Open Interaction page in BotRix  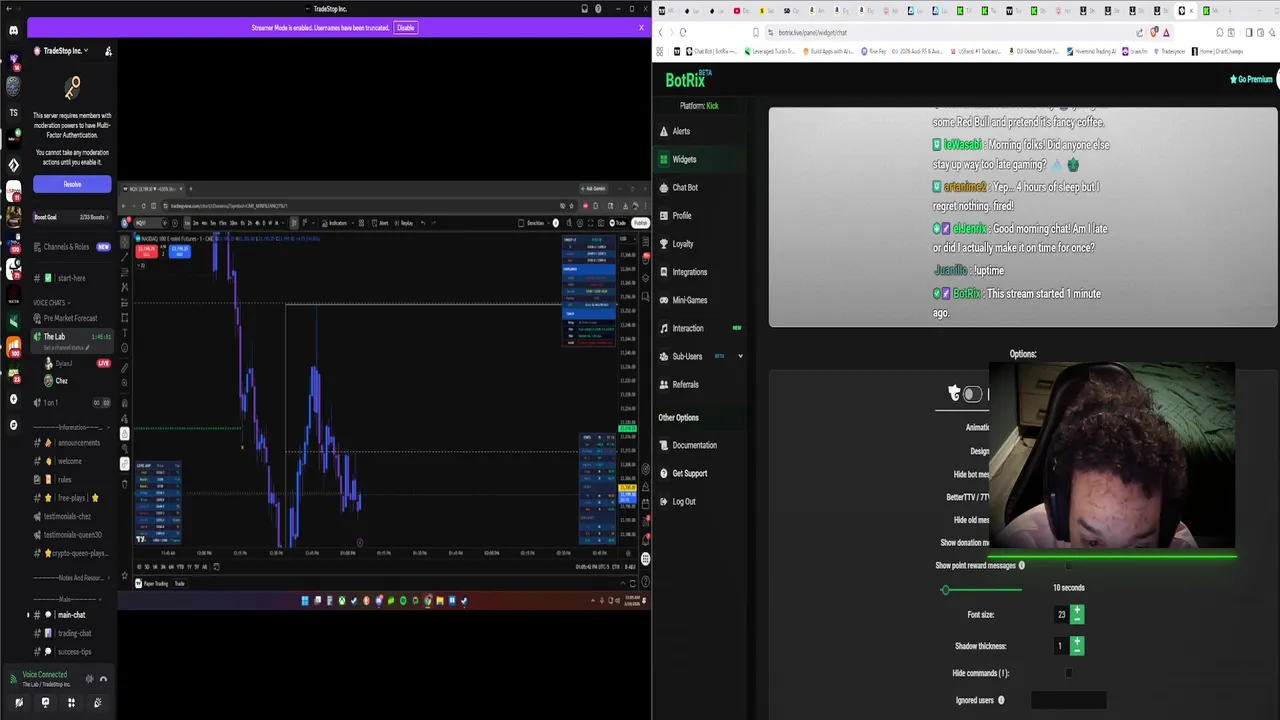(x=687, y=328)
